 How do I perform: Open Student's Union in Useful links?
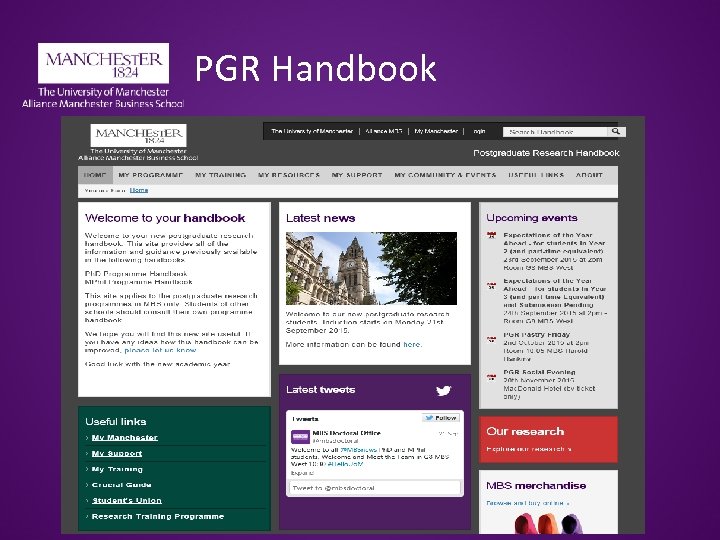(127, 501)
